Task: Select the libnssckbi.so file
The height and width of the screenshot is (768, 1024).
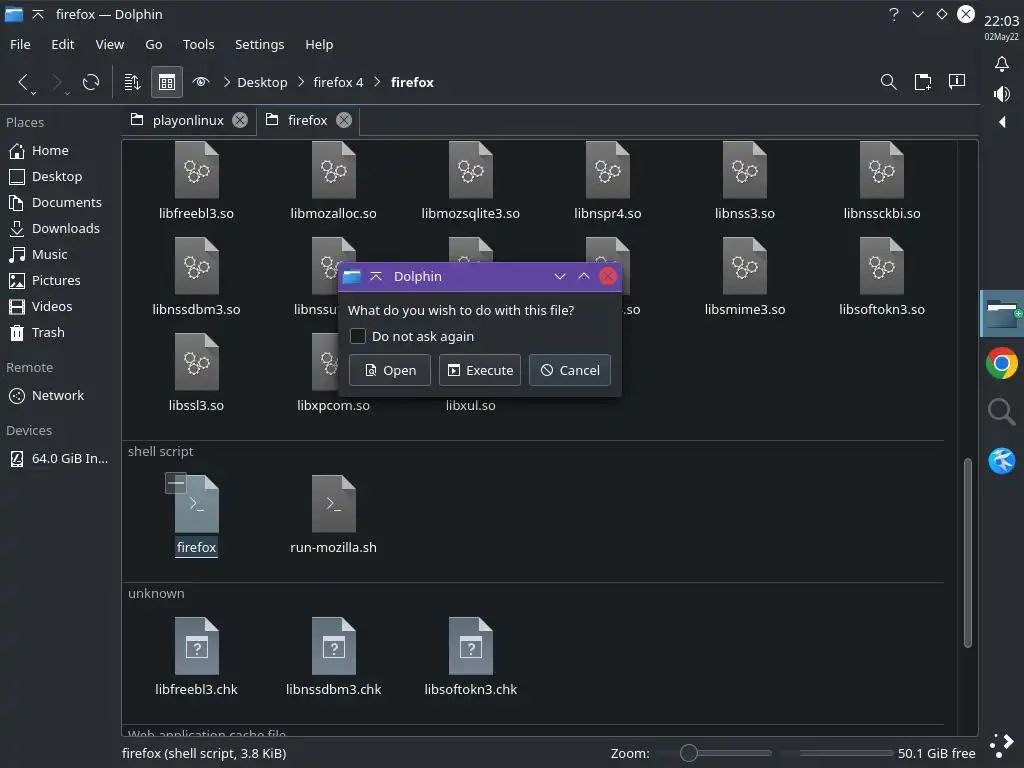Action: [x=882, y=182]
